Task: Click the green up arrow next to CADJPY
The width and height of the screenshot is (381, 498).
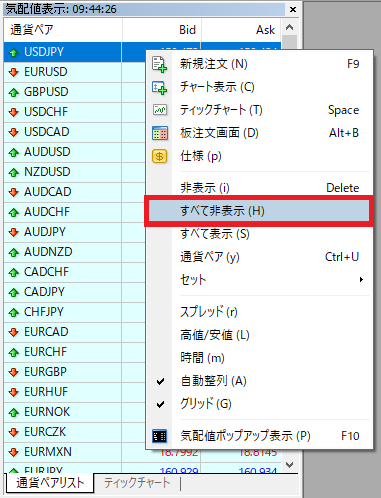Action: pyautogui.click(x=14, y=292)
